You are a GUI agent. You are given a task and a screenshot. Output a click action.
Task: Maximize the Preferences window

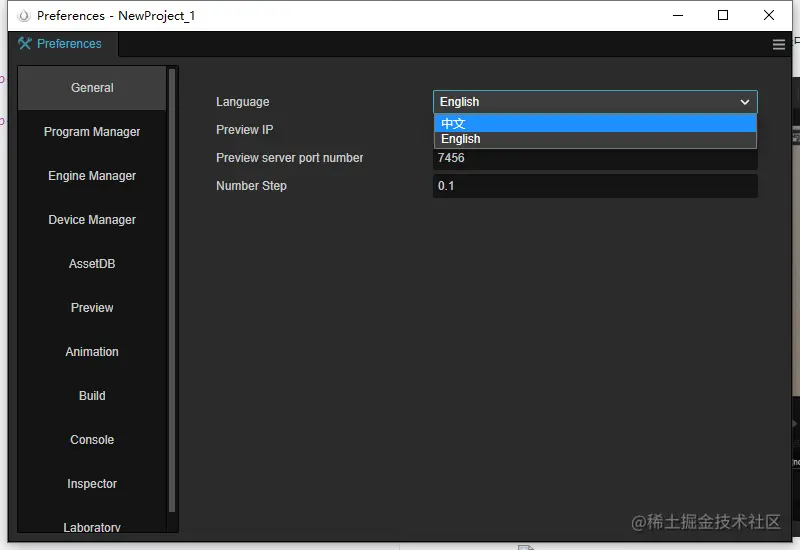tap(722, 15)
